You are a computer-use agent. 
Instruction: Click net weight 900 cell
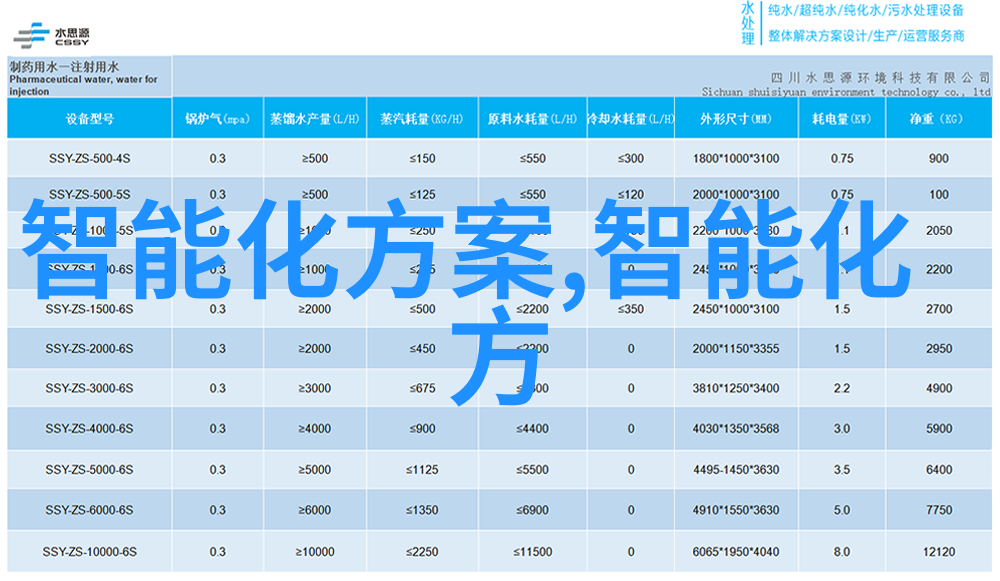point(939,158)
